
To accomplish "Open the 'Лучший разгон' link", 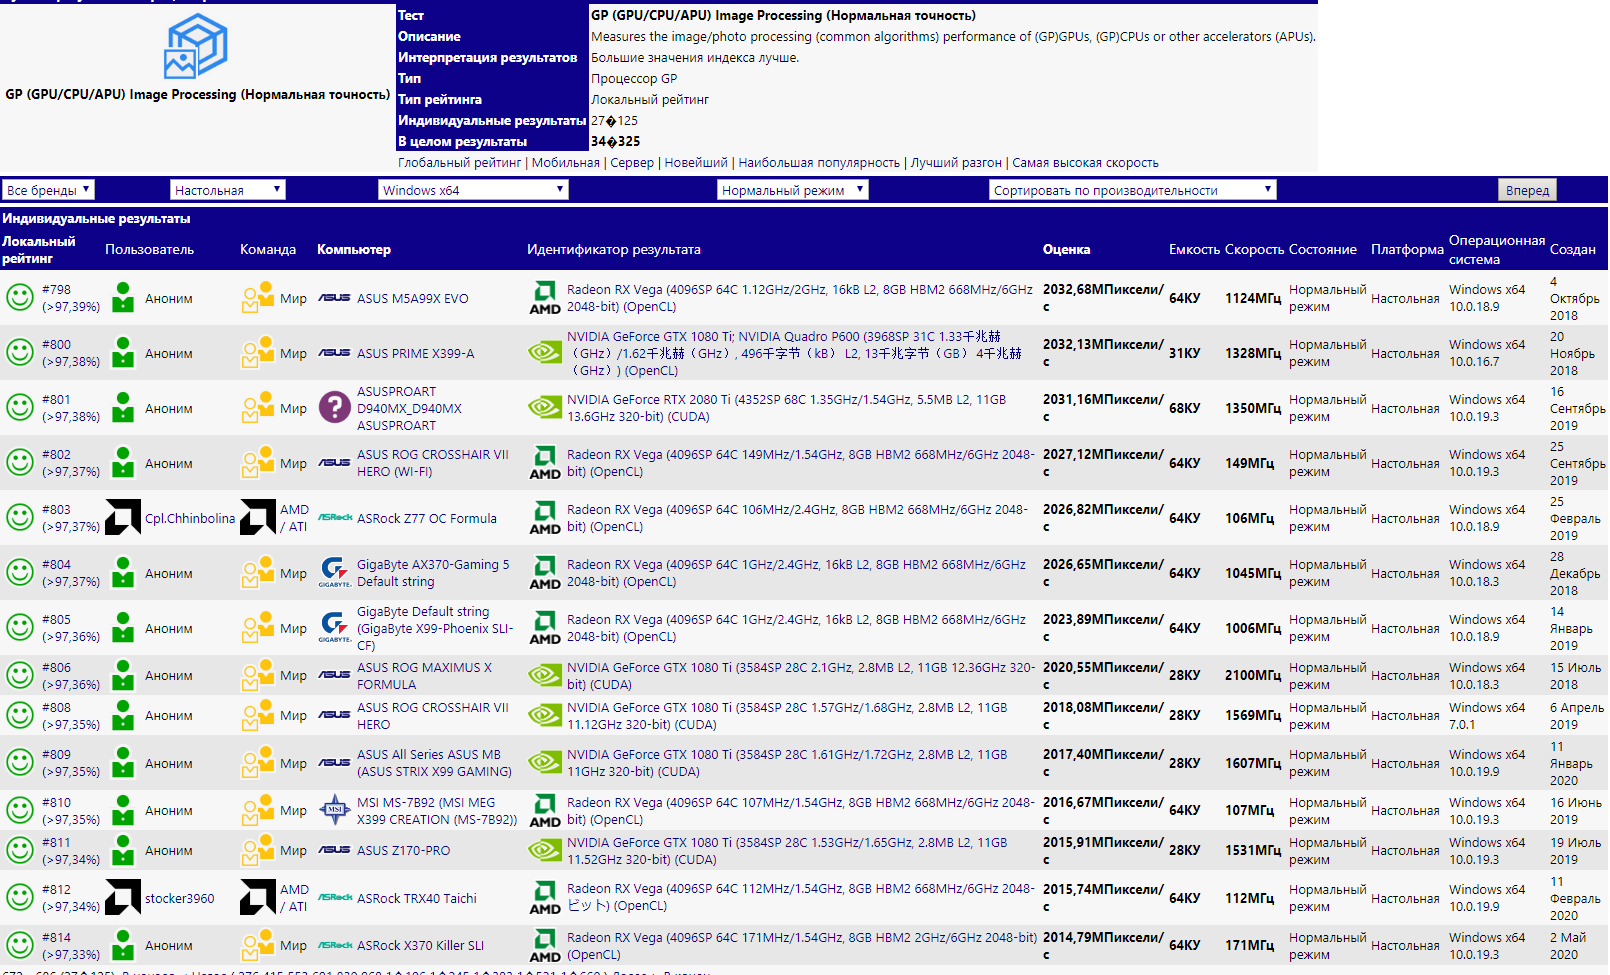I will pyautogui.click(x=956, y=163).
